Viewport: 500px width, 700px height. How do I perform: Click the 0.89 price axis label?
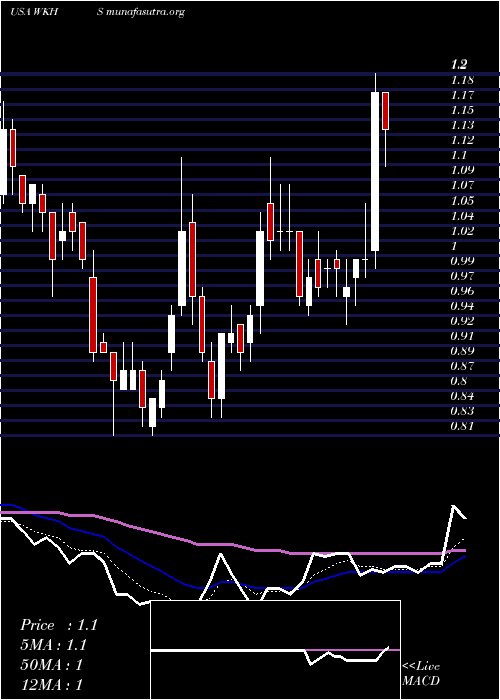tap(462, 351)
